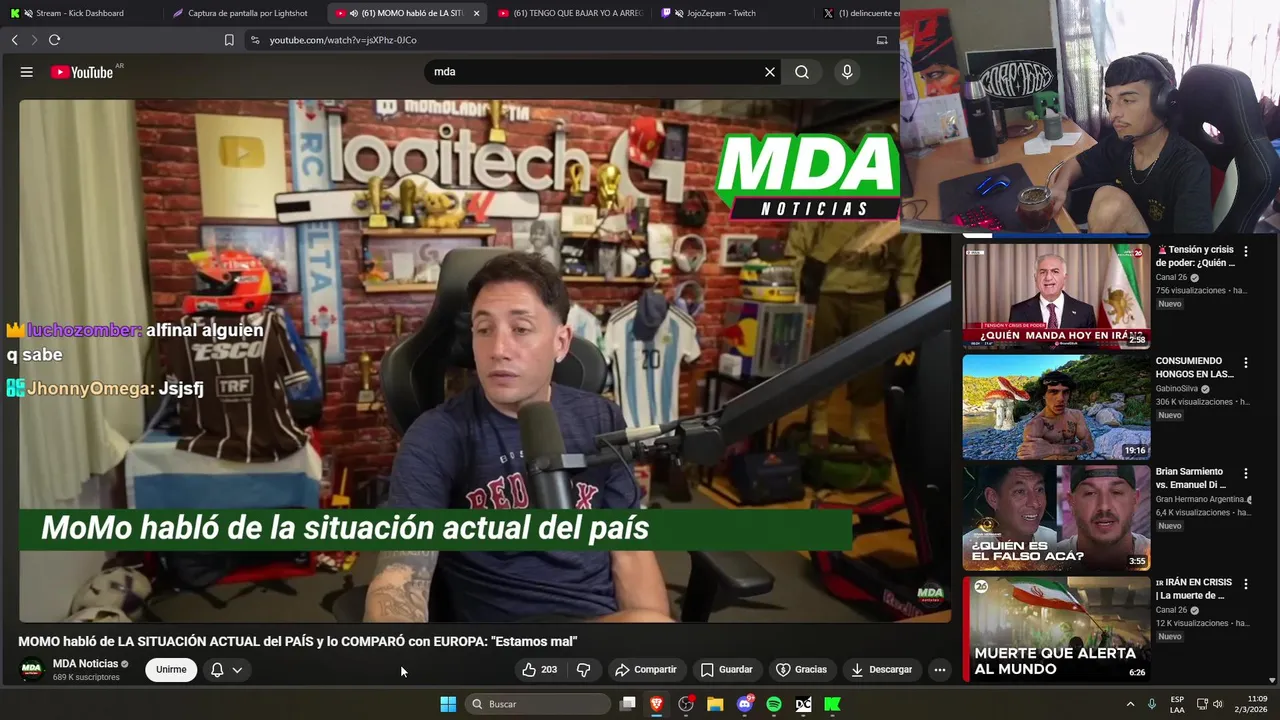Image resolution: width=1280 pixels, height=720 pixels.
Task: Save the video with Guardar button
Action: [x=726, y=670]
